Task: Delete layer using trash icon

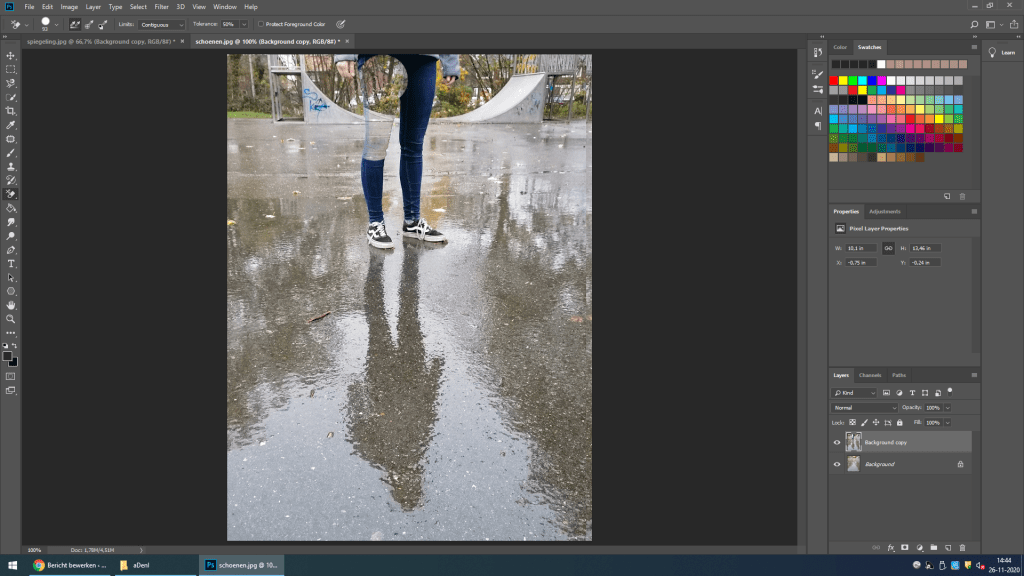Action: coord(962,548)
